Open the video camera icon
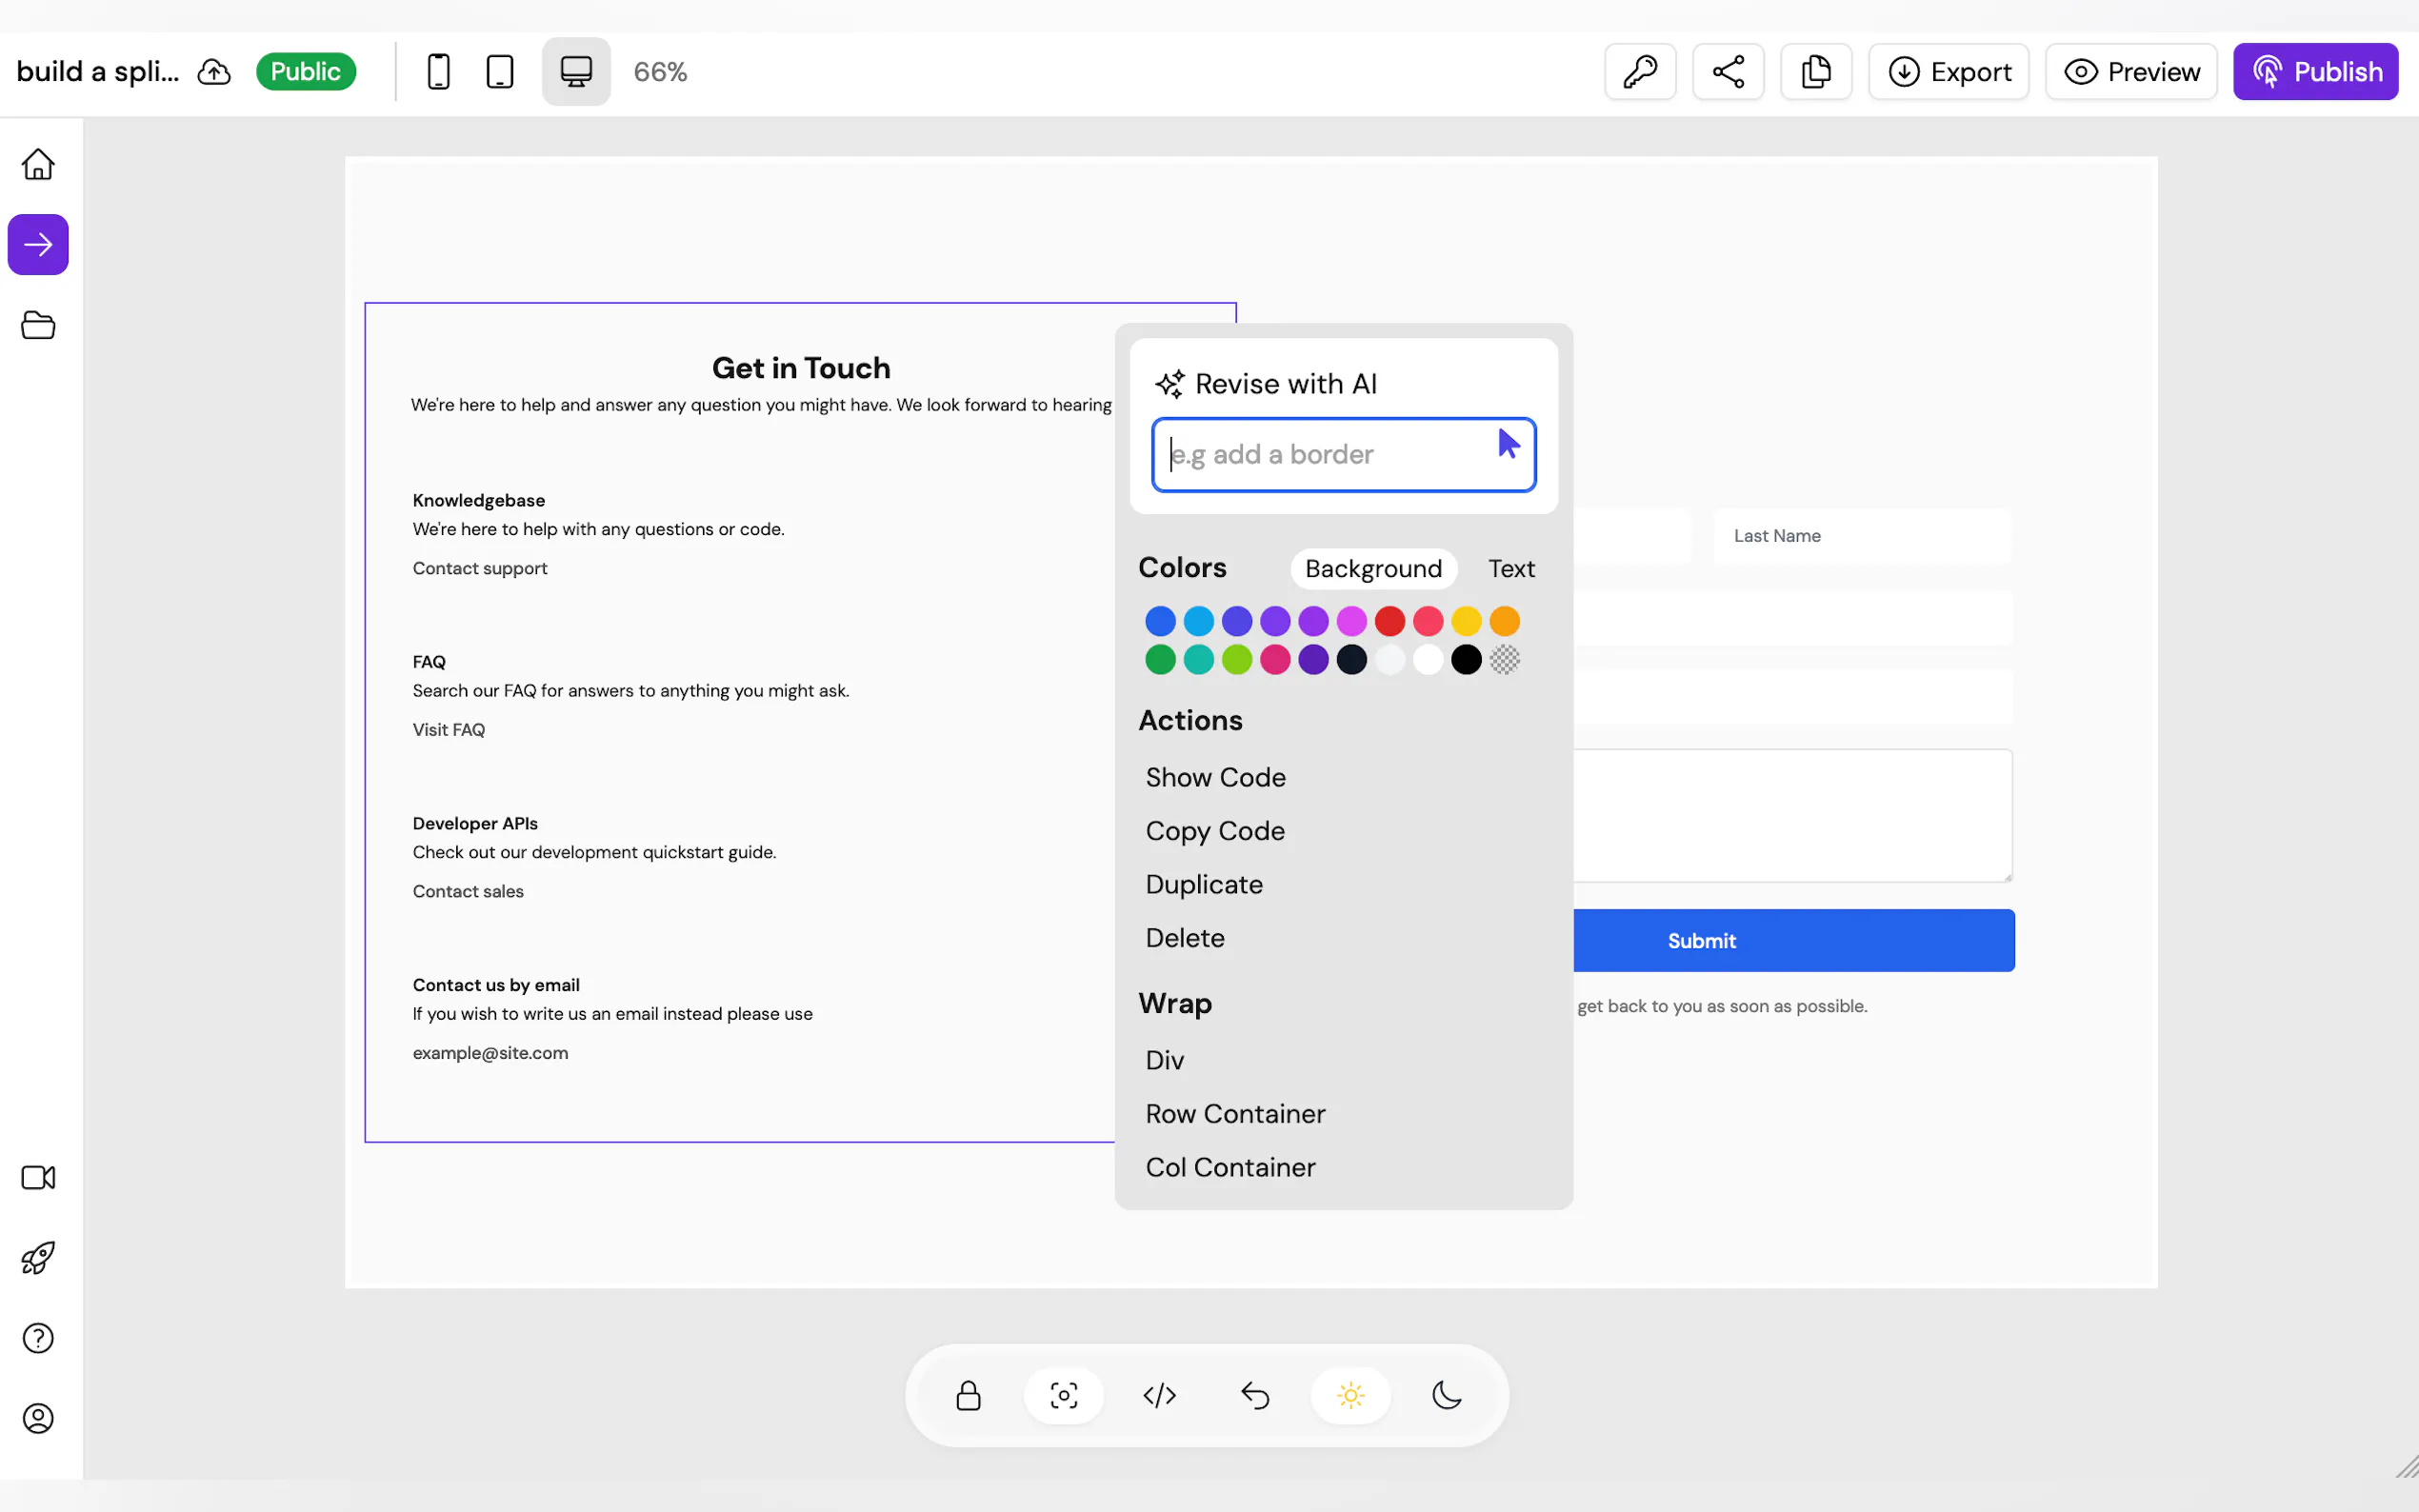Screen dimensions: 2419x1512 (x=38, y=1177)
